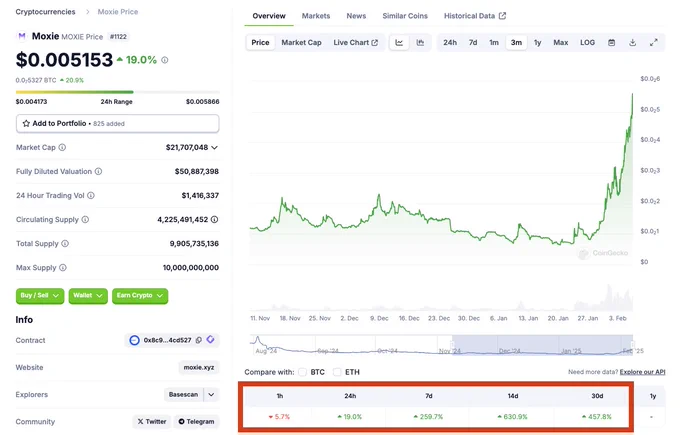Click the purple wallet icon after contract address
Image resolution: width=680 pixels, height=435 pixels.
click(x=210, y=340)
